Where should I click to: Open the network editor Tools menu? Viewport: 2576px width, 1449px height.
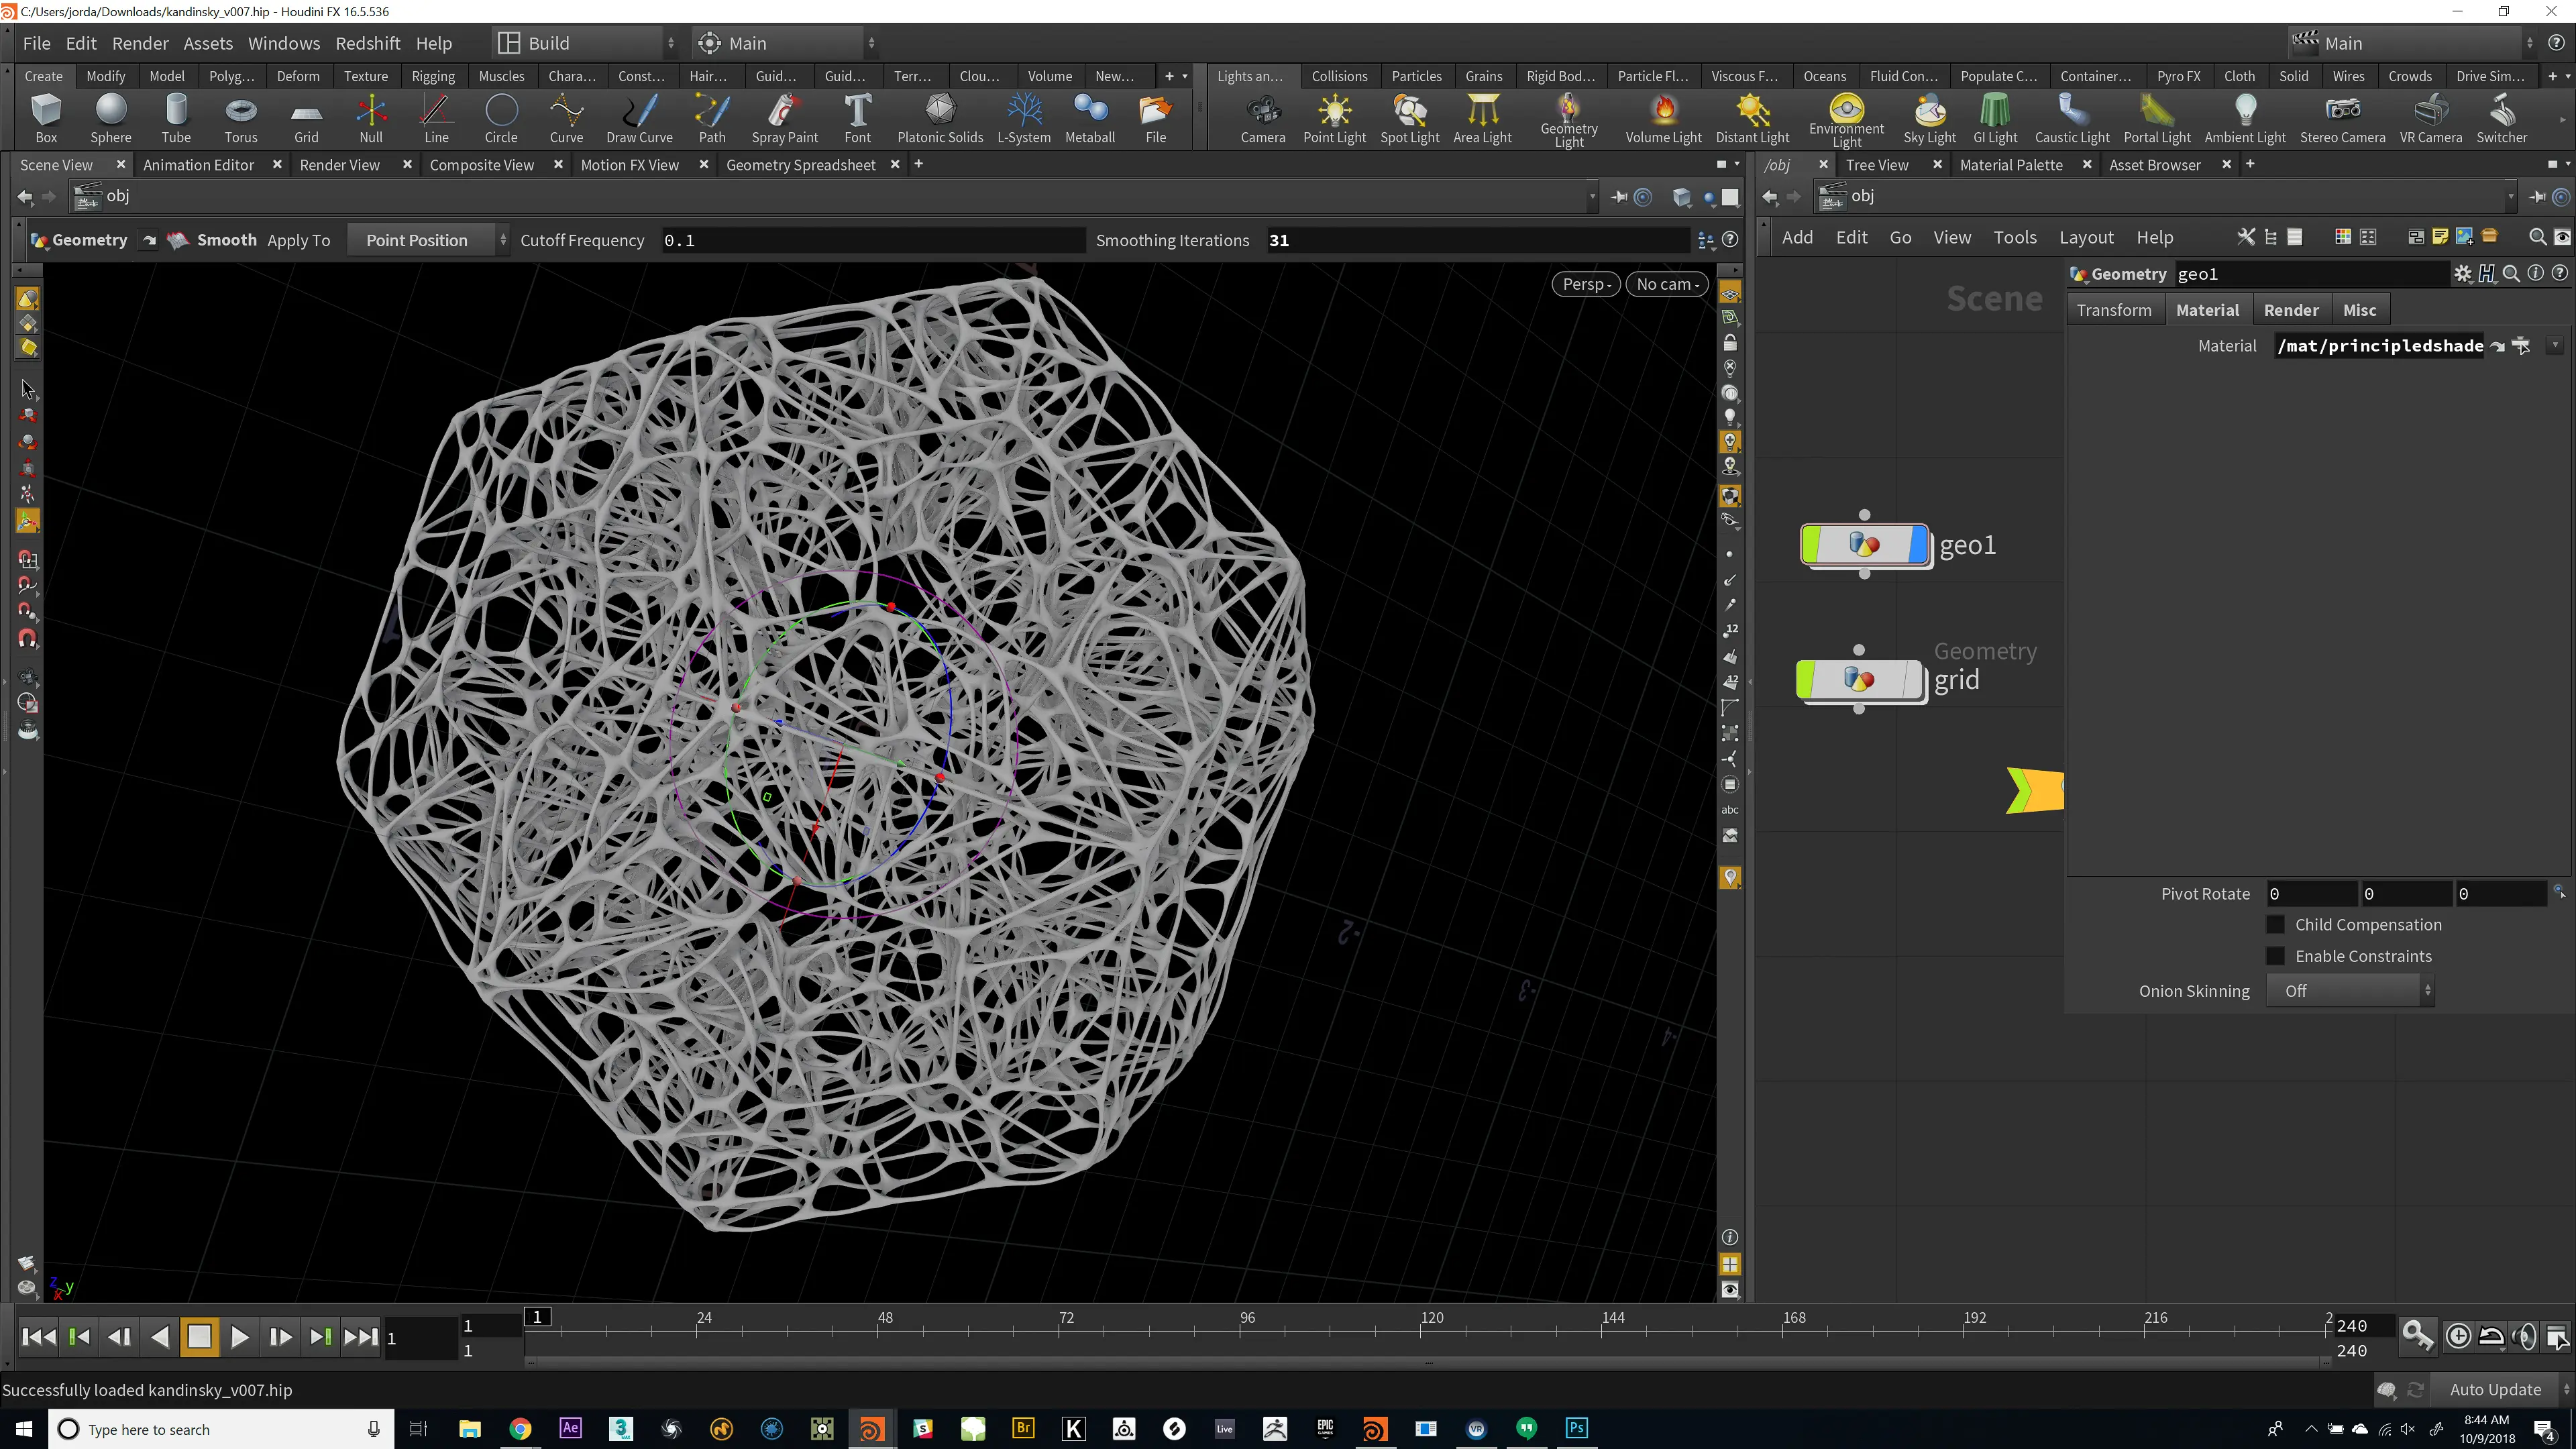click(x=2014, y=237)
